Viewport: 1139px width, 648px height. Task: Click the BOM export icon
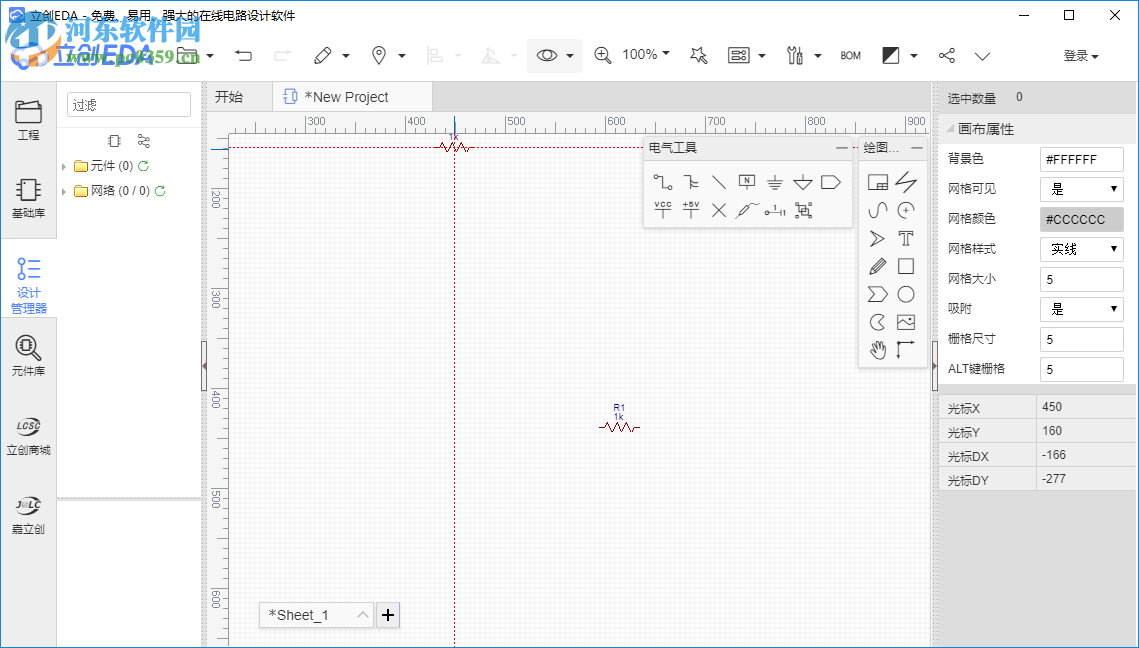click(x=850, y=56)
